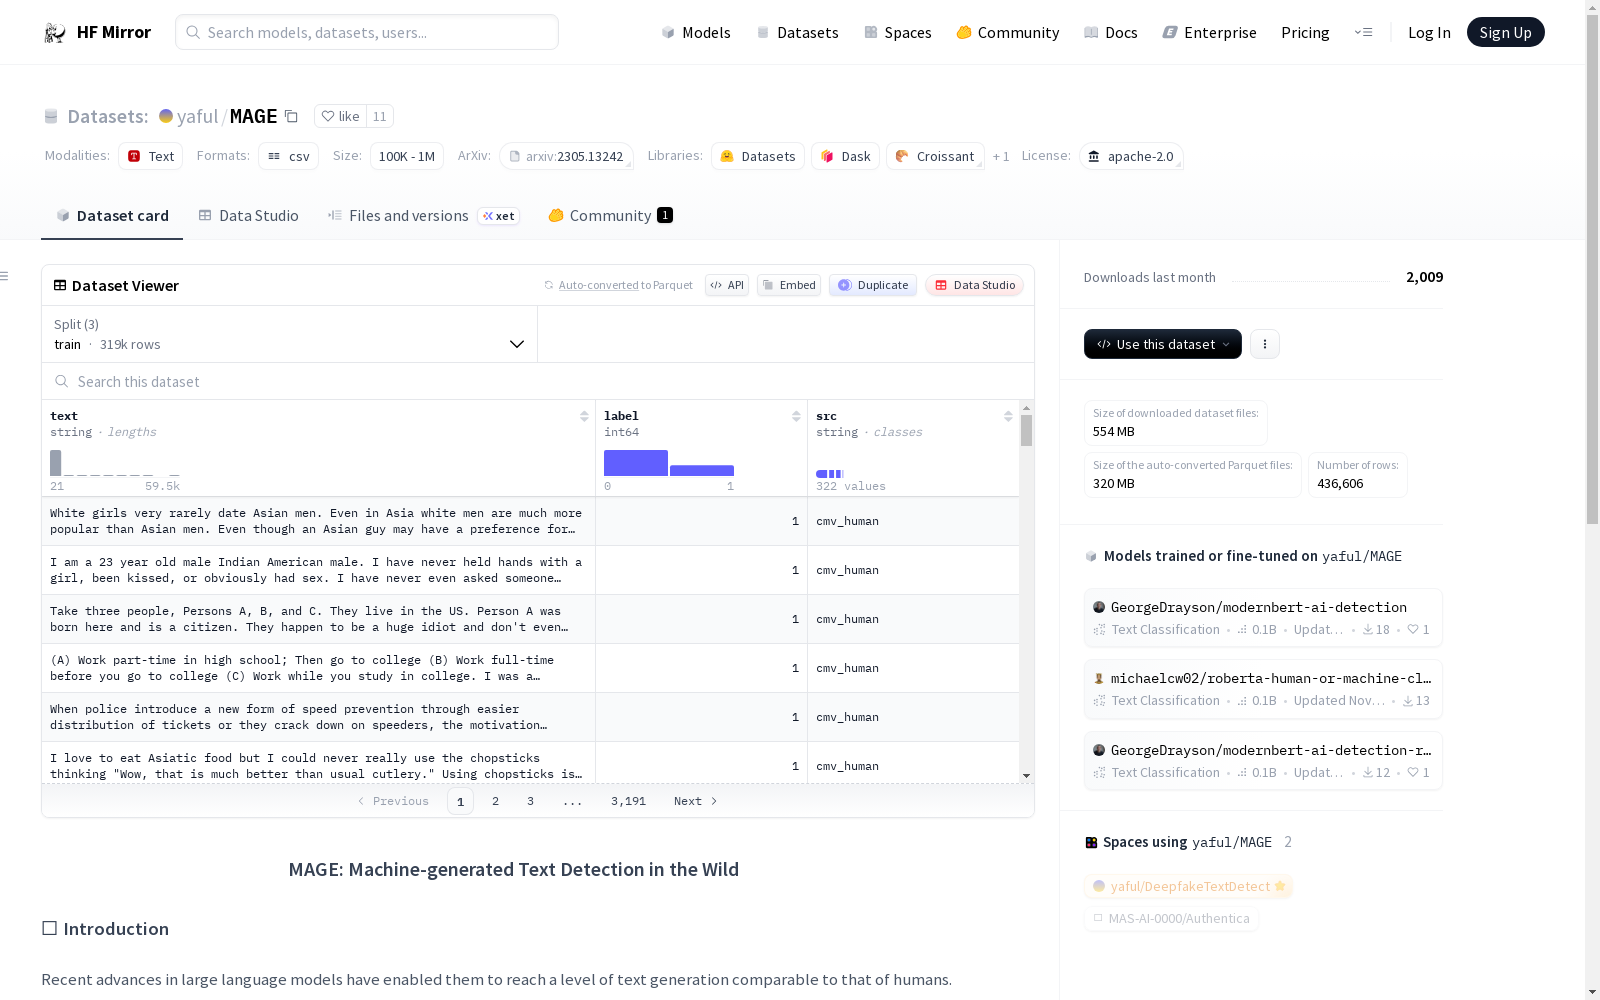Expand the Split train dropdown
The image size is (1600, 1000).
pyautogui.click(x=290, y=334)
